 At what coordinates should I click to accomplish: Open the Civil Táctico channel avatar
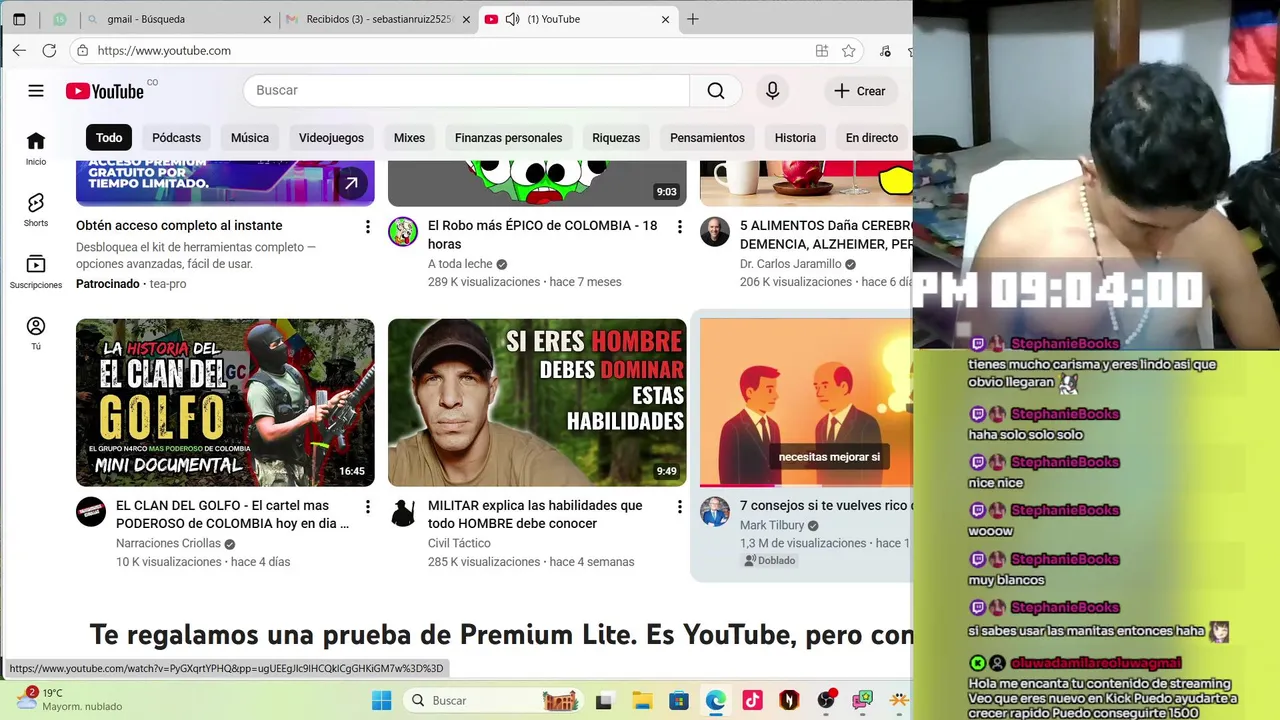pos(403,512)
